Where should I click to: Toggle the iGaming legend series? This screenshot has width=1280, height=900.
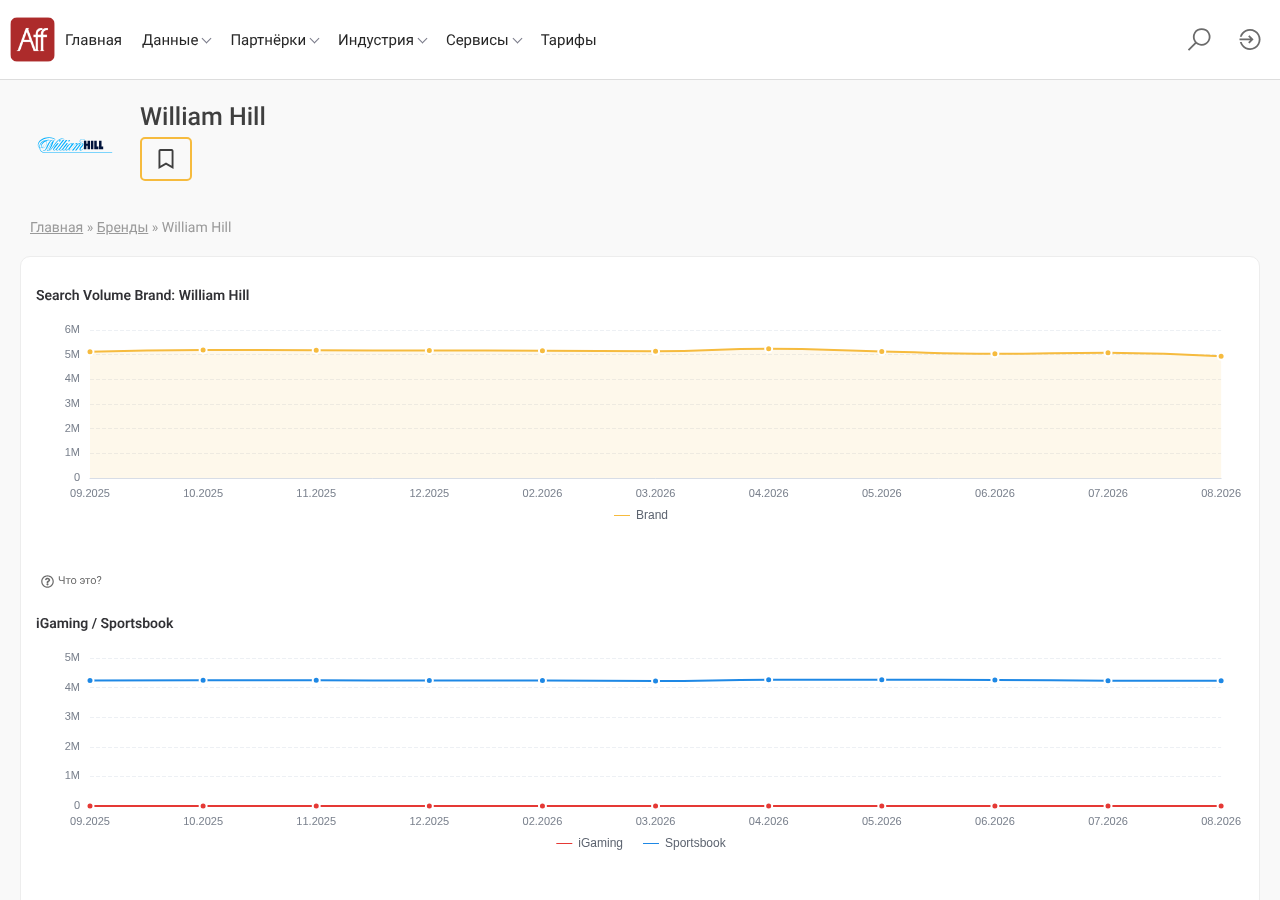click(589, 843)
